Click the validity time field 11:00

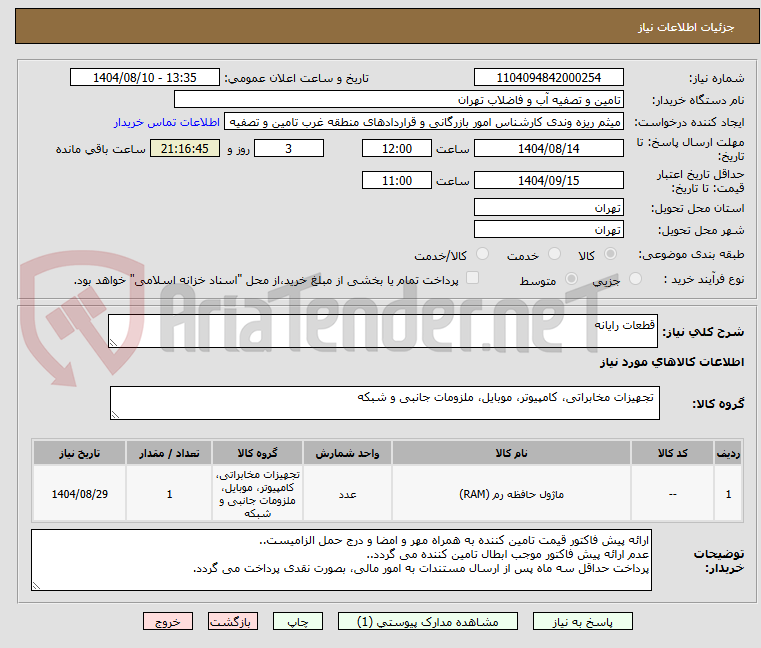tap(397, 181)
